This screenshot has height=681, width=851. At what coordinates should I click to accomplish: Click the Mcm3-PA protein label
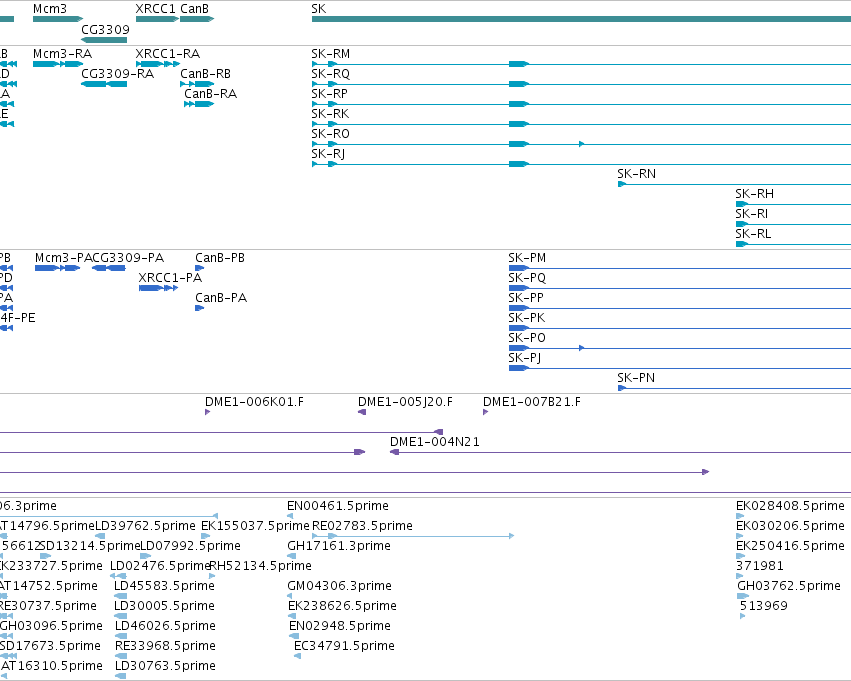pyautogui.click(x=63, y=258)
